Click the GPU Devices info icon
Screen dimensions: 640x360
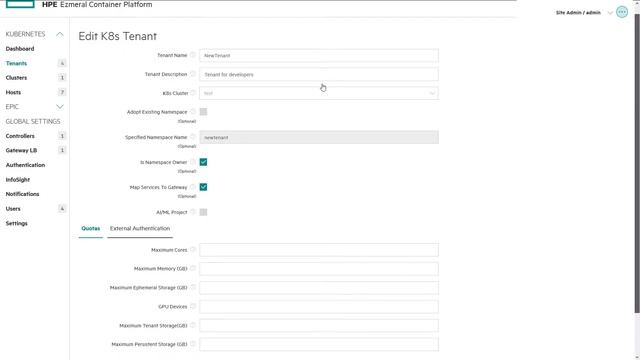pos(193,306)
